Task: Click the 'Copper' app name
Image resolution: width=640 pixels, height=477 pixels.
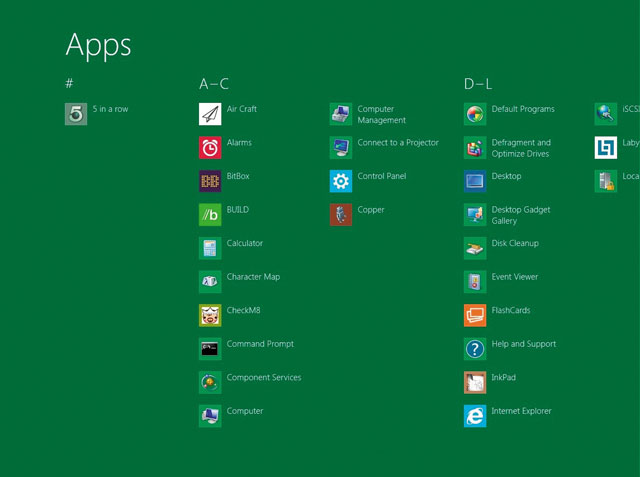Action: (x=371, y=210)
